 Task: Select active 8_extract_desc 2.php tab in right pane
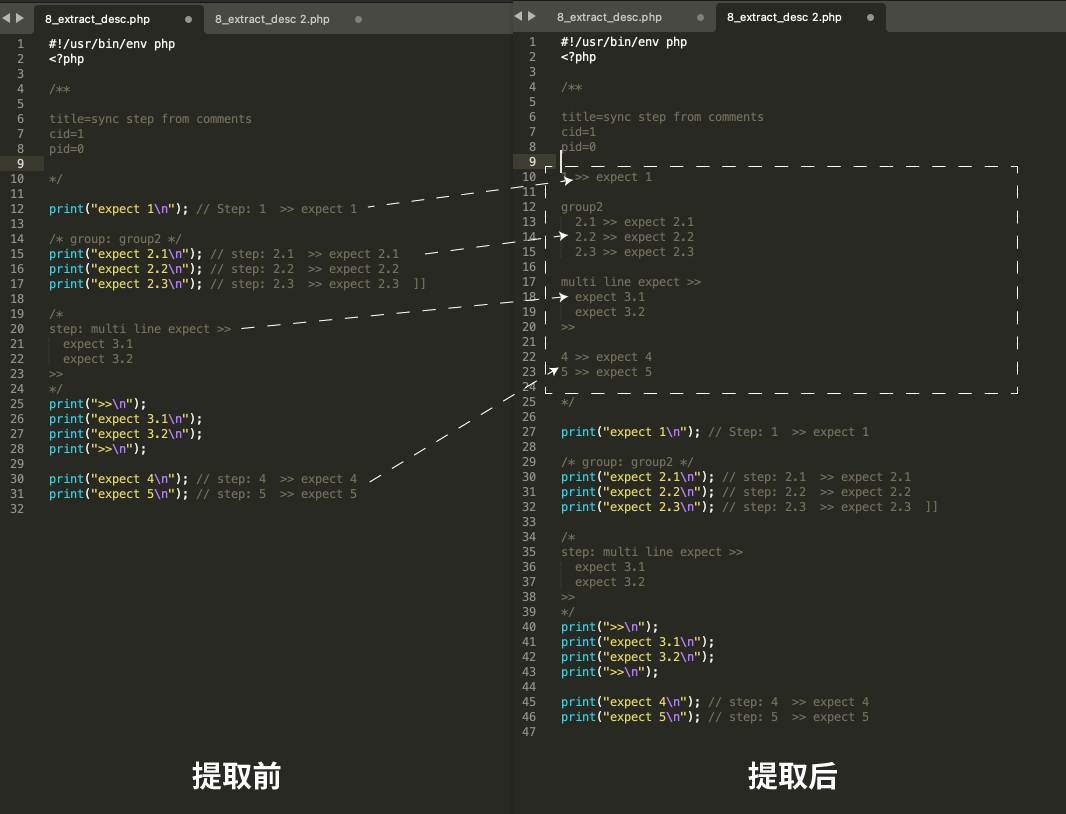784,17
